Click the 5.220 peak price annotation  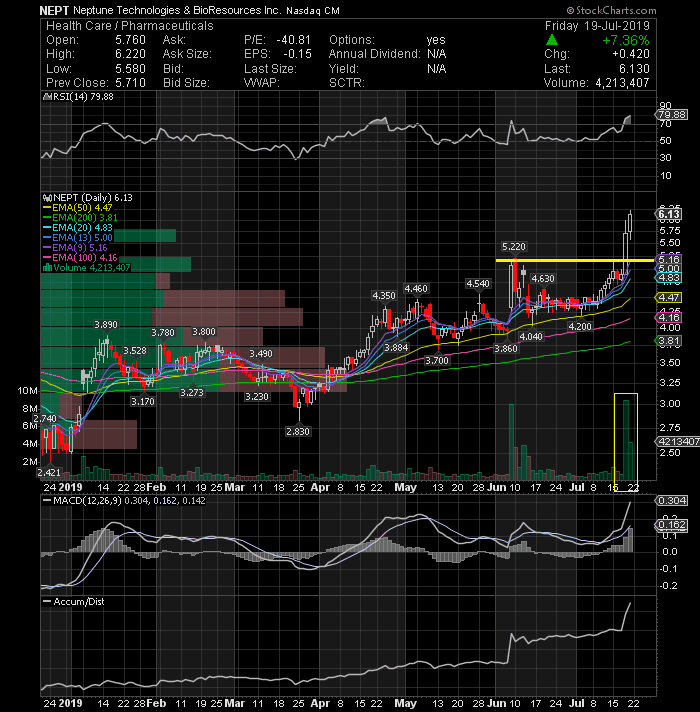pos(513,247)
